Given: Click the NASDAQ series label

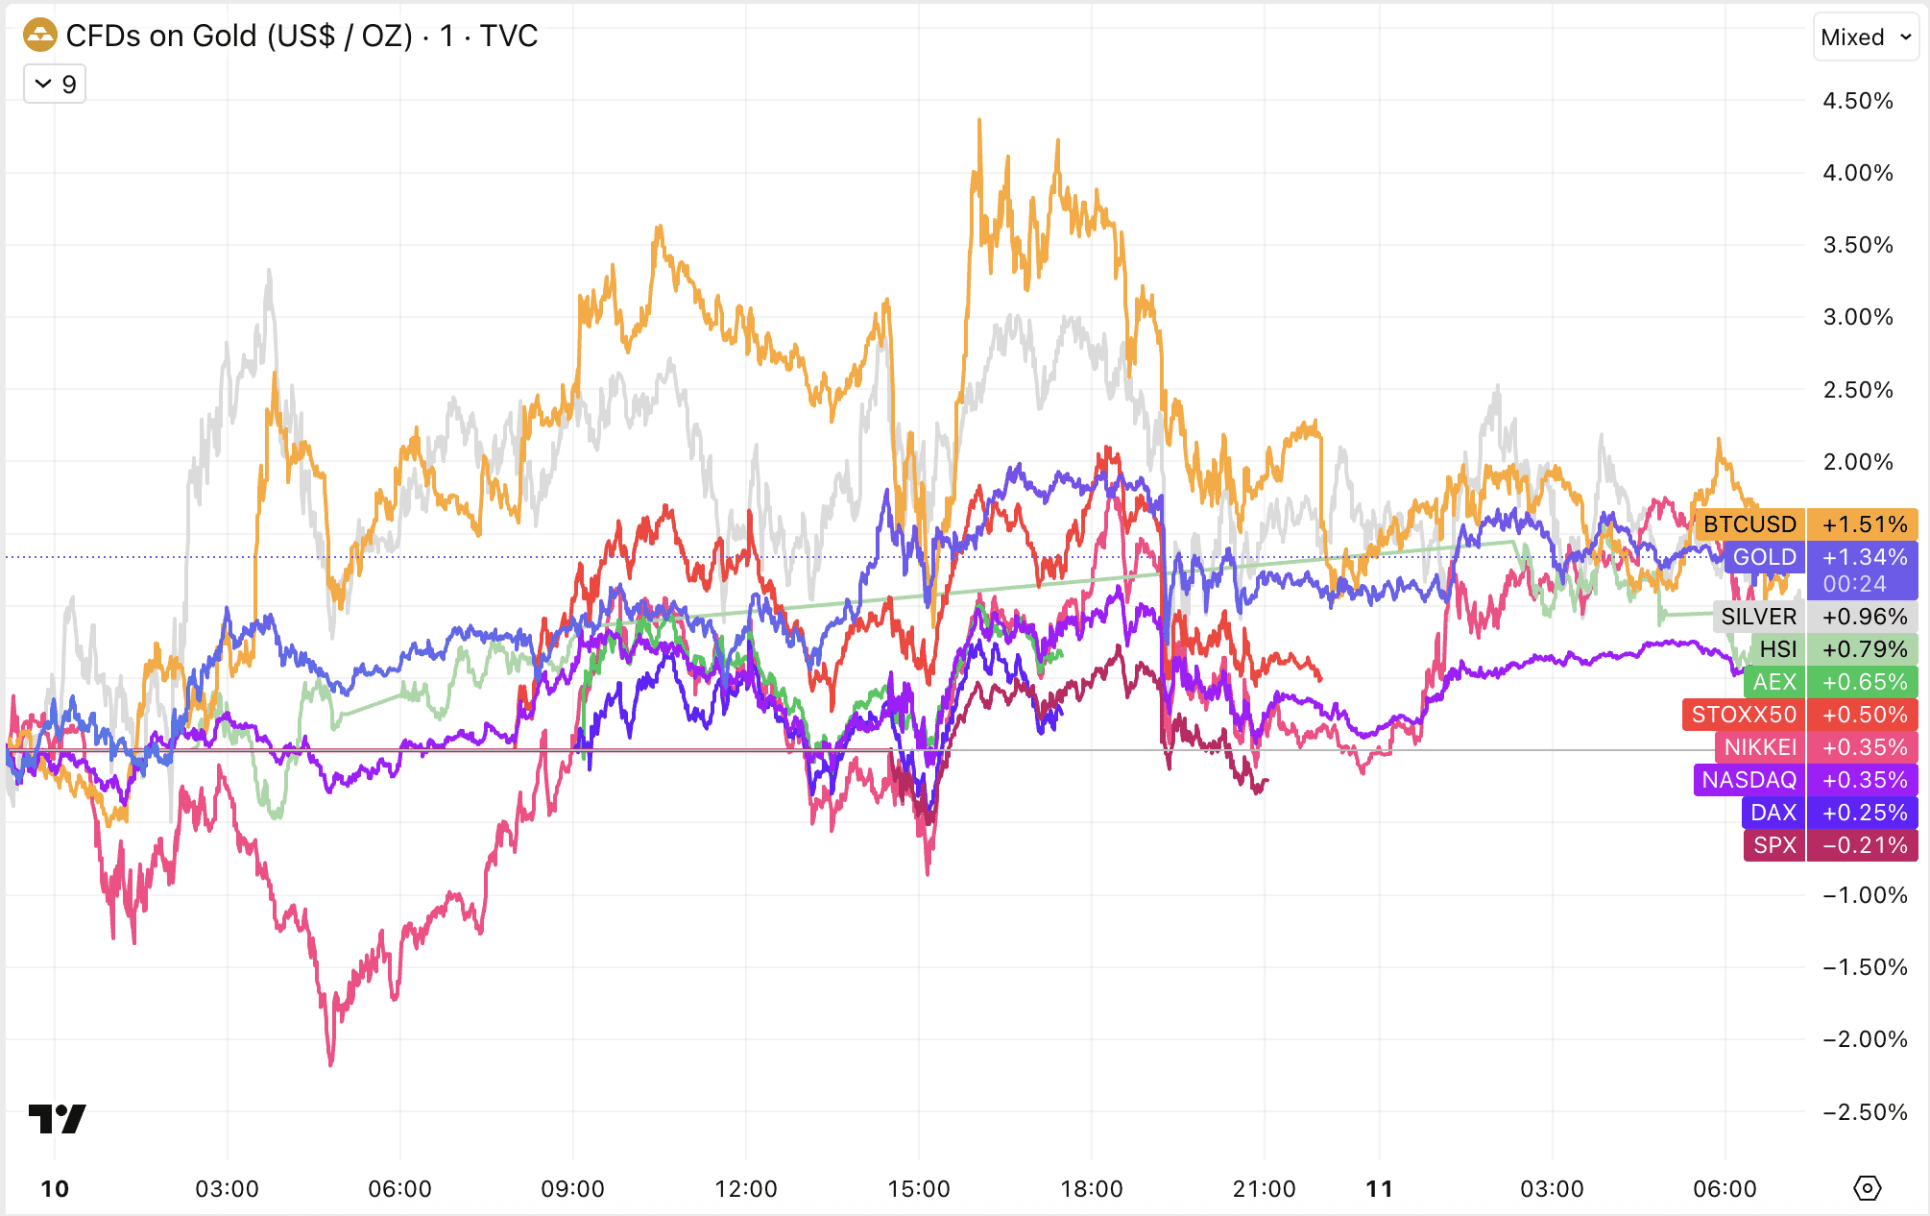Looking at the screenshot, I should pos(1748,780).
